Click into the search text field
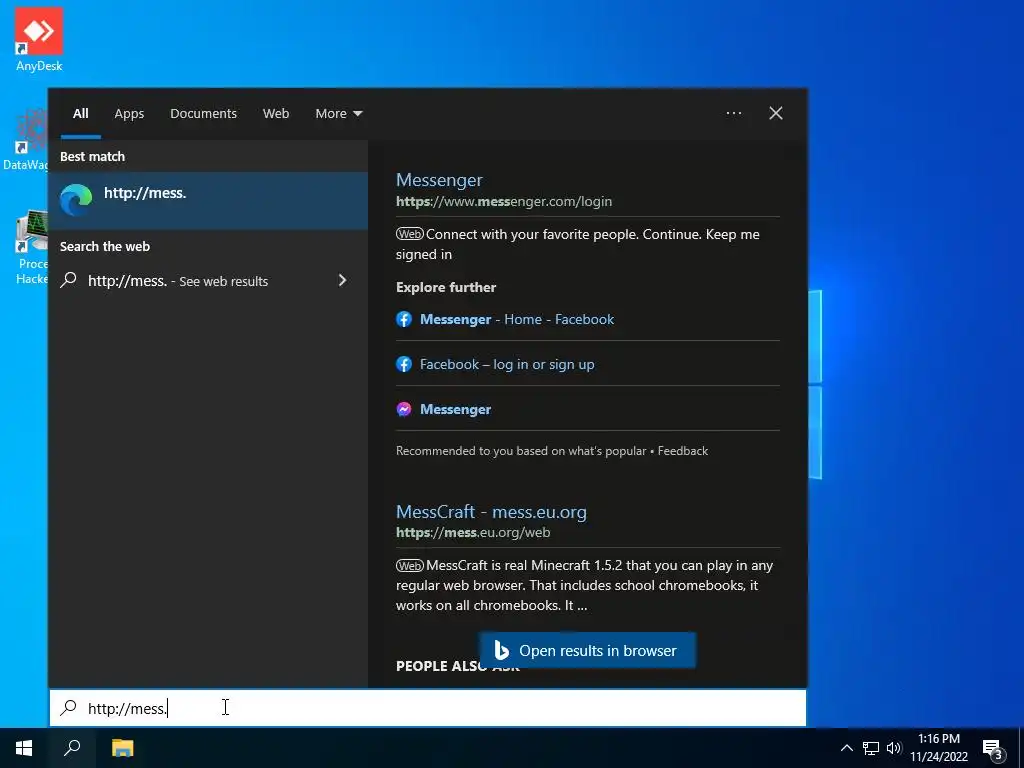Image resolution: width=1024 pixels, height=768 pixels. (x=428, y=708)
